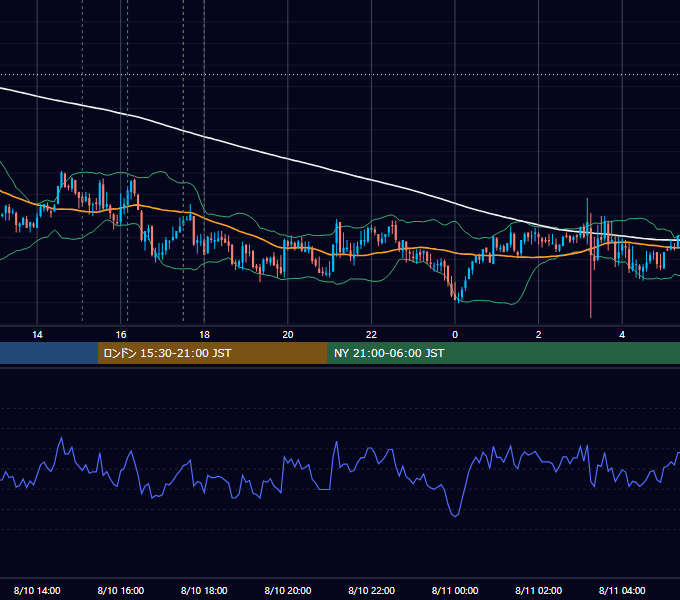Select the "8/11 00:00" date label

(455, 590)
